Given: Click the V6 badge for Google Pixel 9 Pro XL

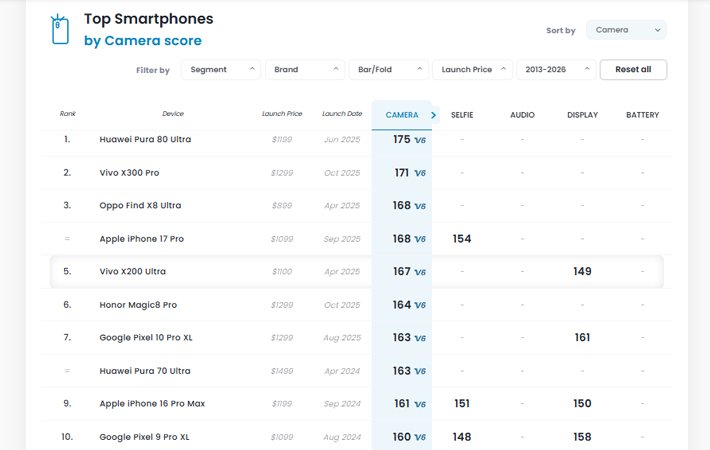Looking at the screenshot, I should pos(420,437).
